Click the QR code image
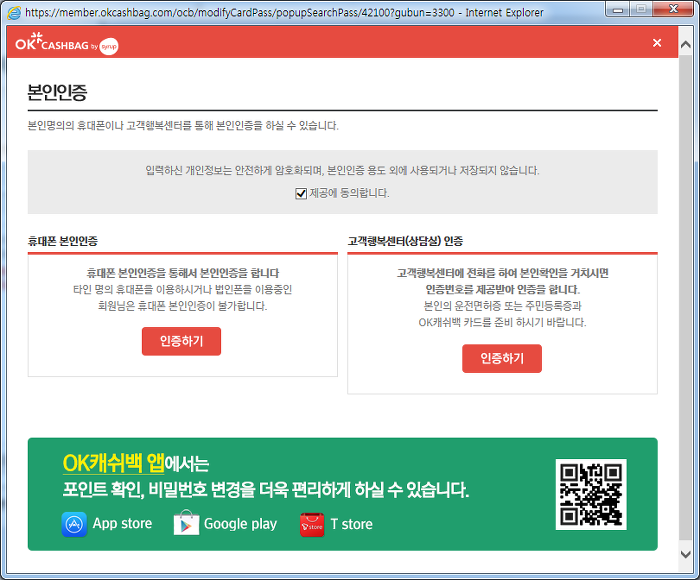This screenshot has width=700, height=580. coord(591,494)
